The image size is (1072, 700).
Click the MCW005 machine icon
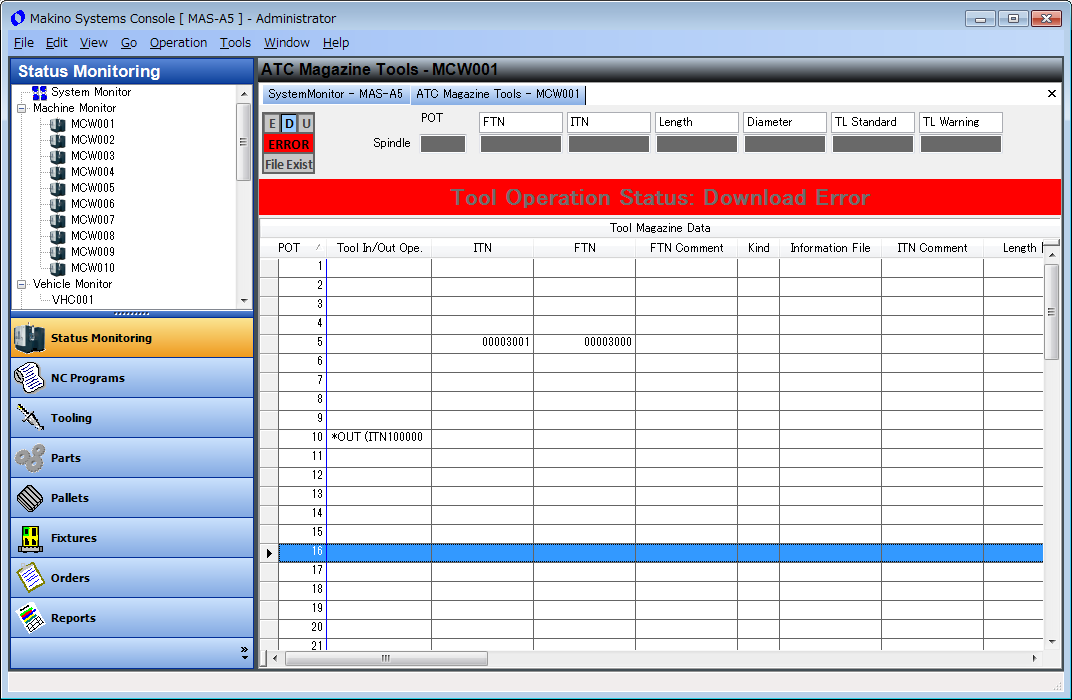pyautogui.click(x=58, y=188)
